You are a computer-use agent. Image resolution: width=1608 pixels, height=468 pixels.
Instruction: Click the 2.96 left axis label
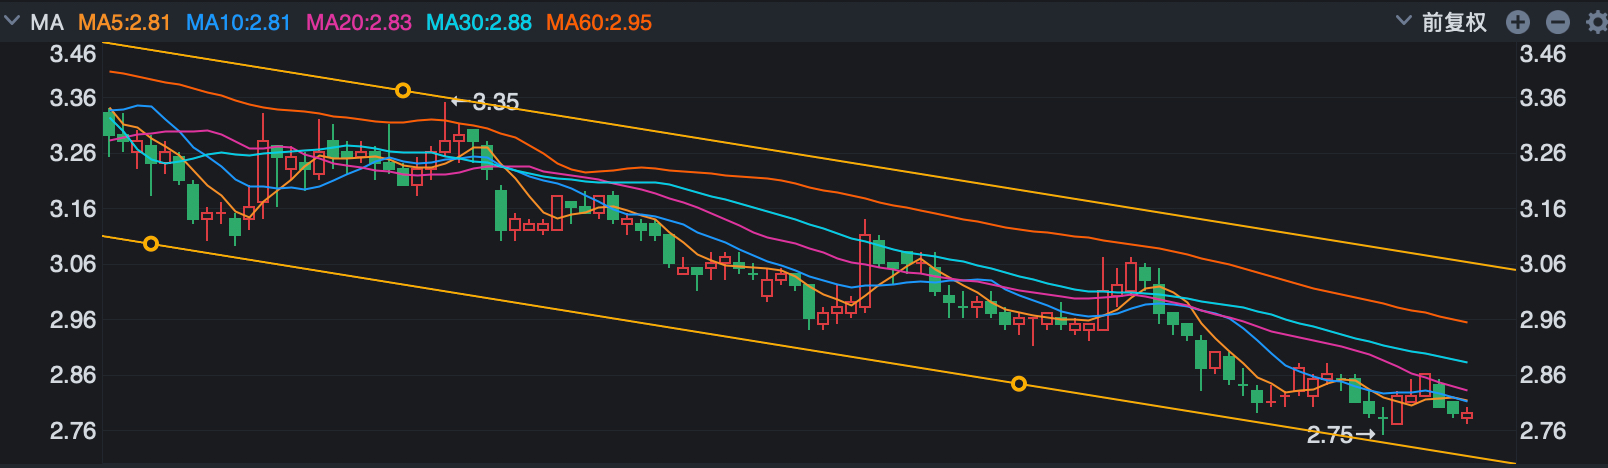(73, 320)
